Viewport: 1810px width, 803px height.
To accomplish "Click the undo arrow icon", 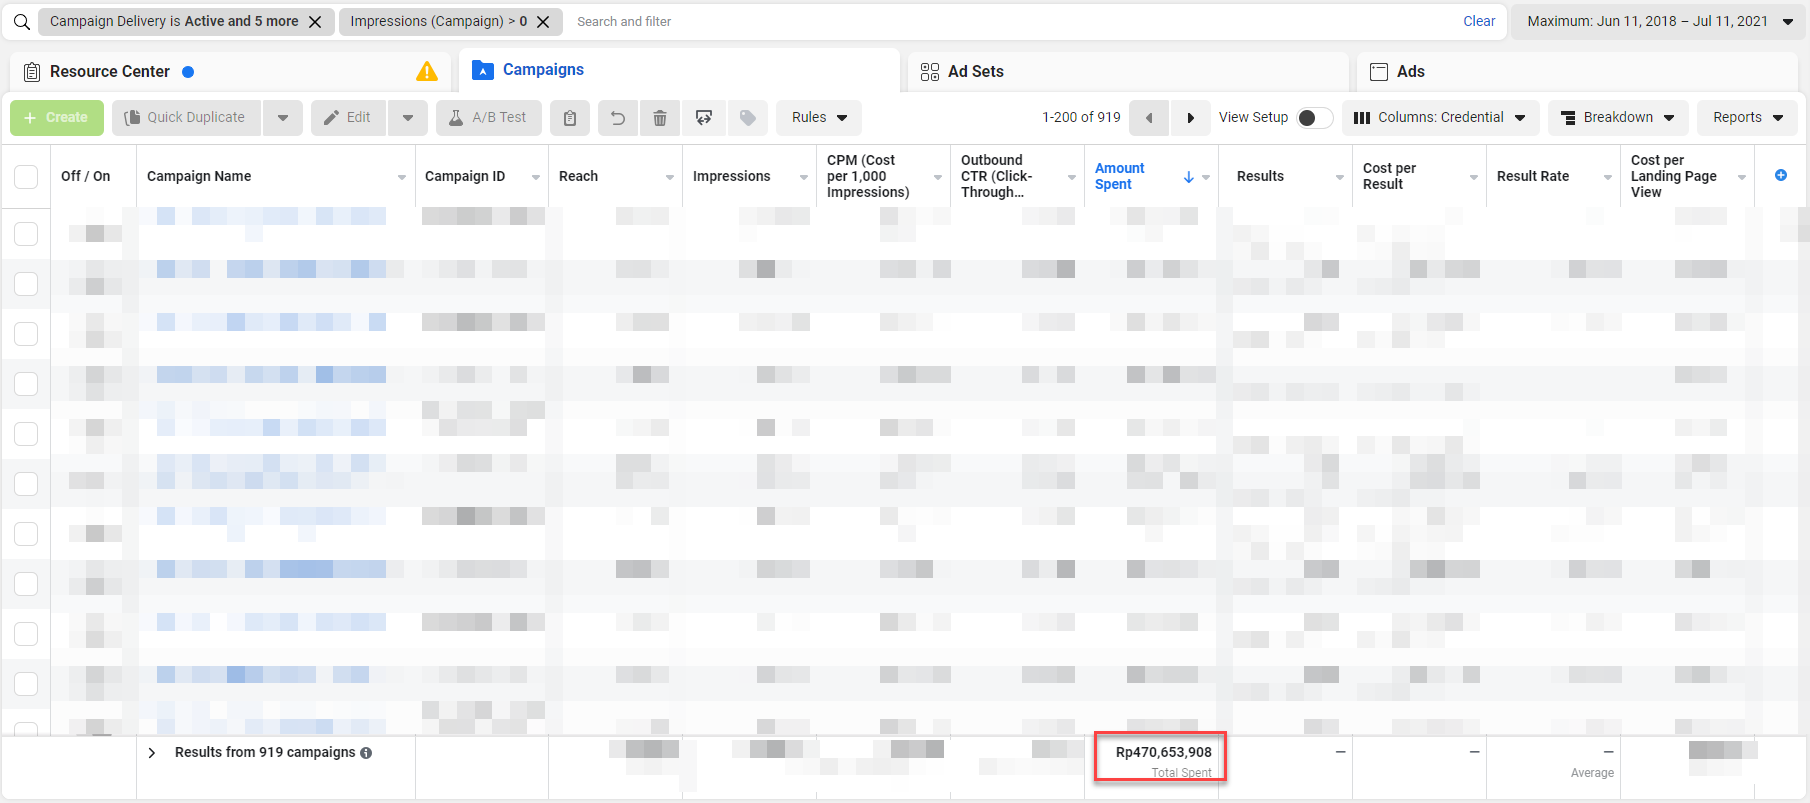I will coord(618,118).
